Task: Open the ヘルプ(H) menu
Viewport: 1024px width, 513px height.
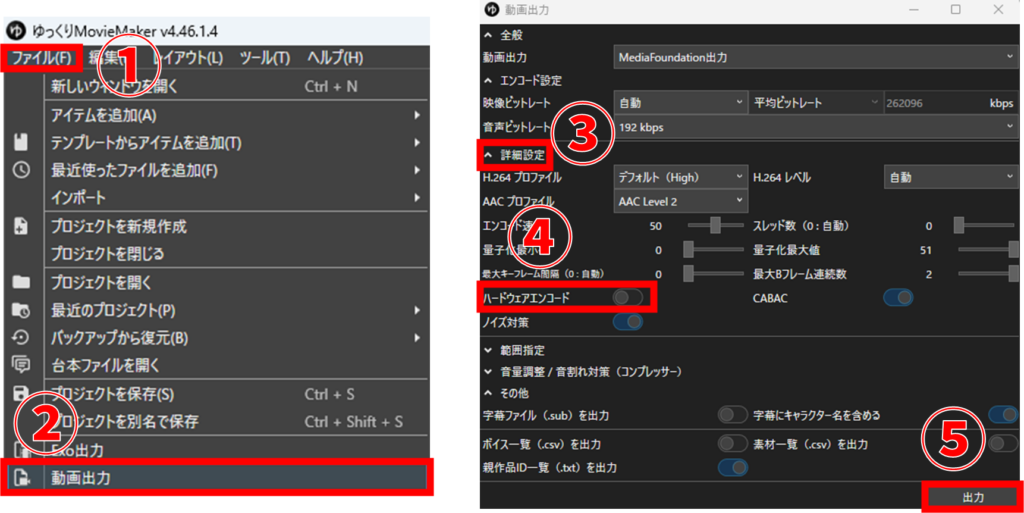Action: point(335,57)
